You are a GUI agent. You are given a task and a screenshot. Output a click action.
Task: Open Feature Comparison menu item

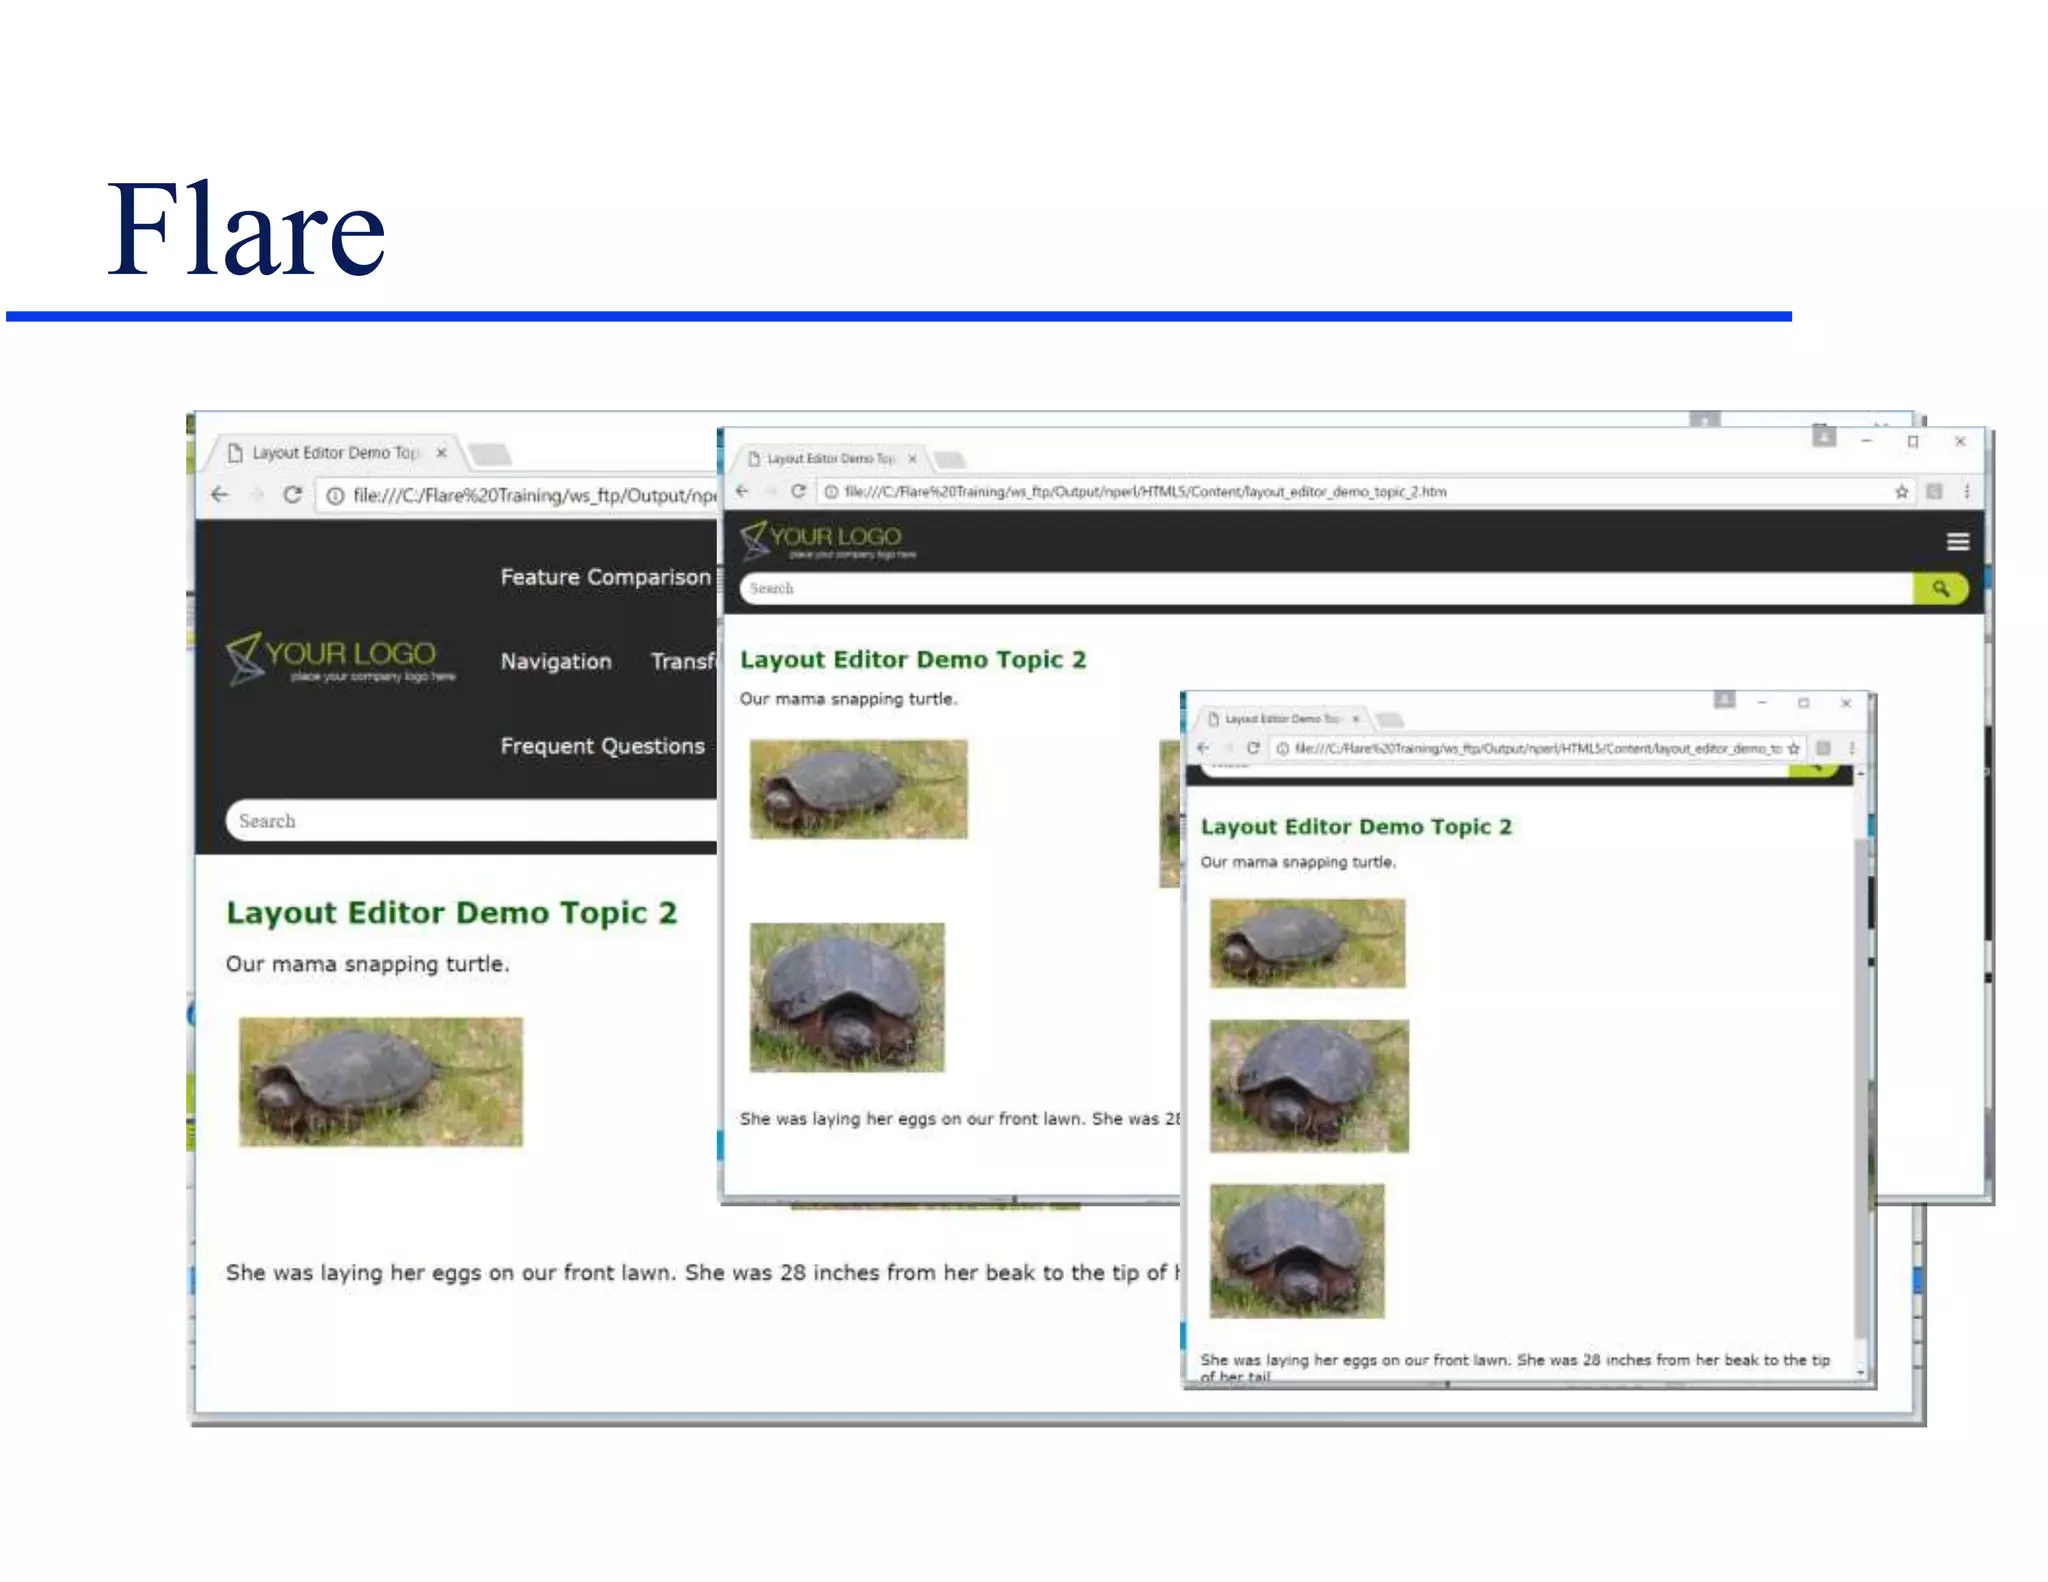click(605, 577)
